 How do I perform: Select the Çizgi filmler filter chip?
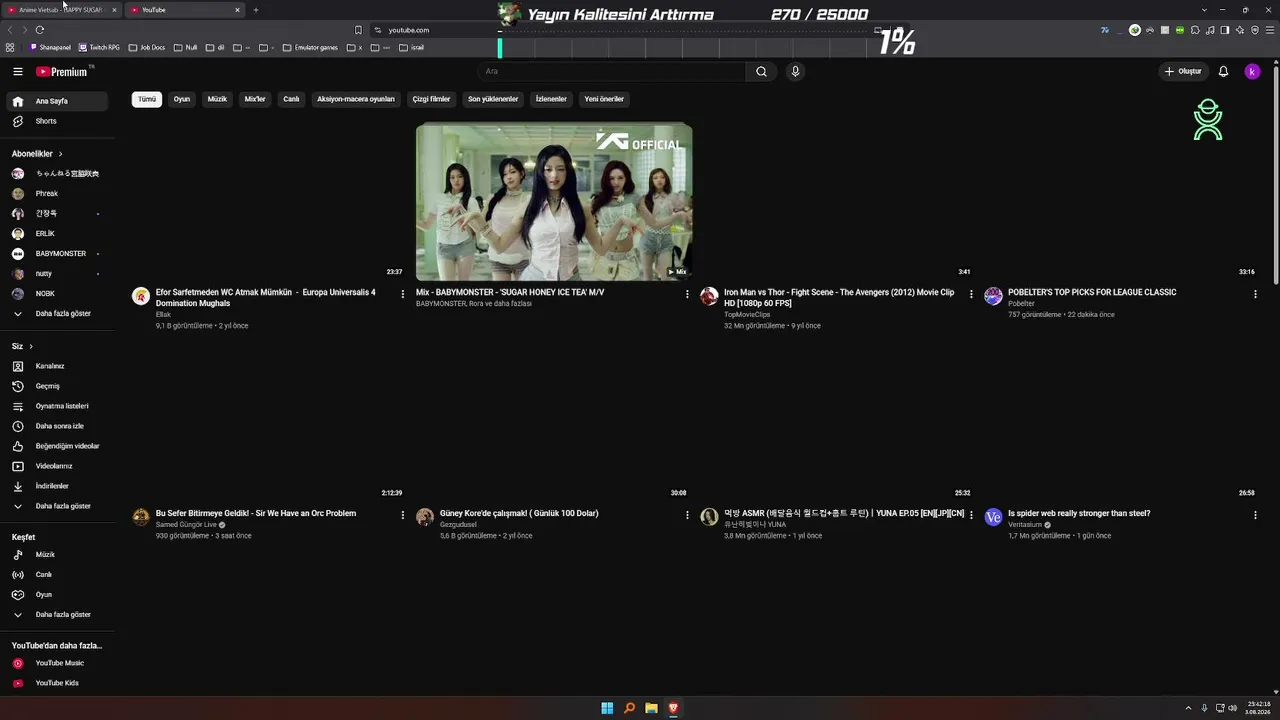(432, 99)
